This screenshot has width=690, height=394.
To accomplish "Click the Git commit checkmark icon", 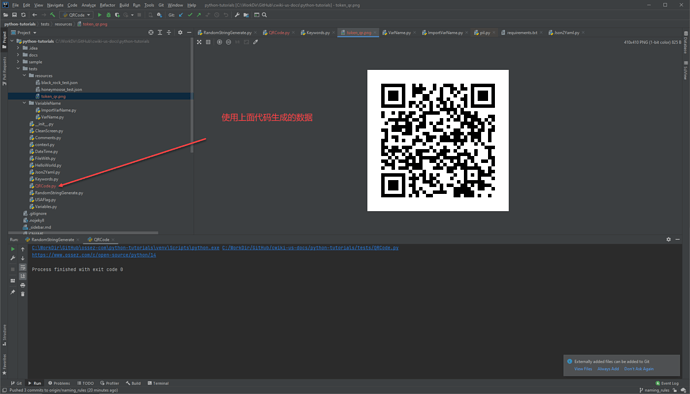I will 190,15.
